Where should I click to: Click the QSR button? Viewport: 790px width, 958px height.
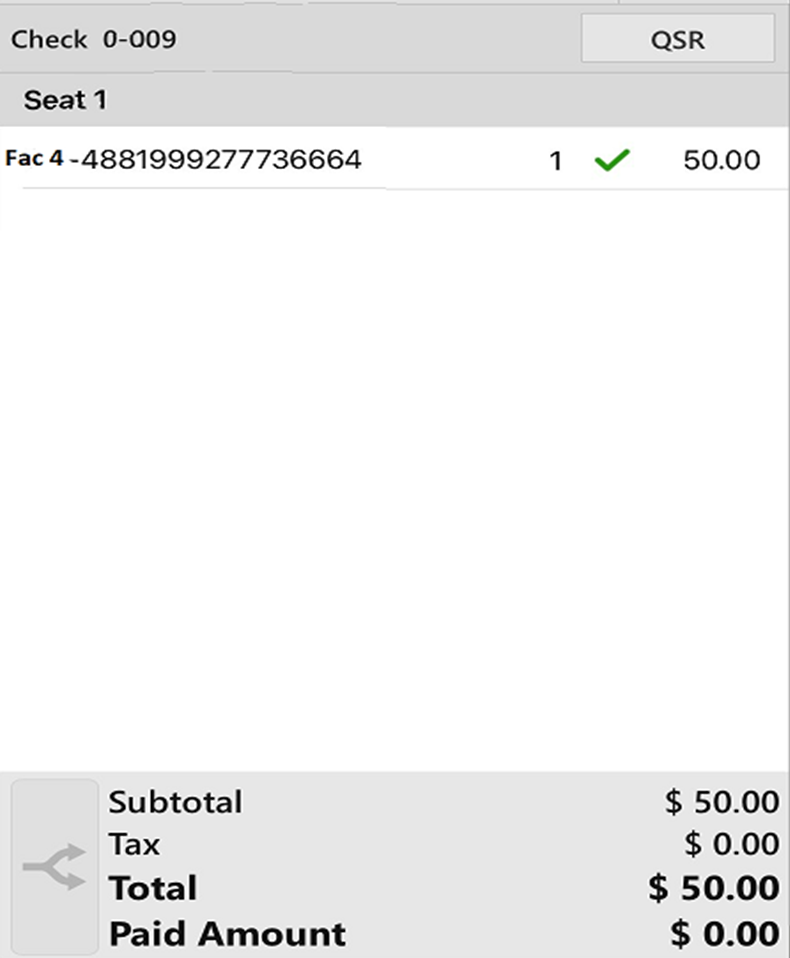(x=677, y=40)
